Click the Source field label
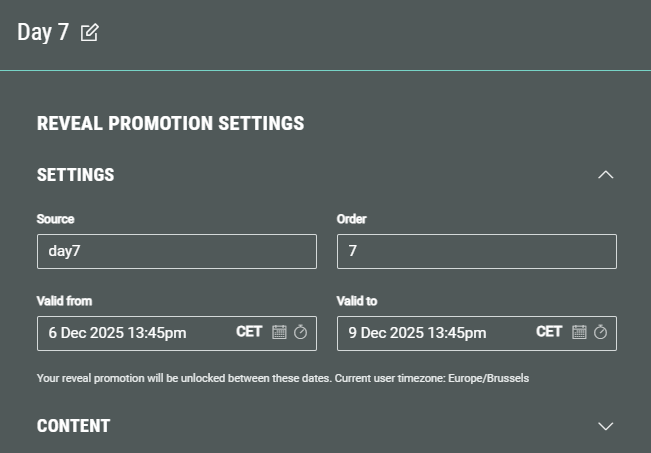The width and height of the screenshot is (651, 453). (55, 219)
